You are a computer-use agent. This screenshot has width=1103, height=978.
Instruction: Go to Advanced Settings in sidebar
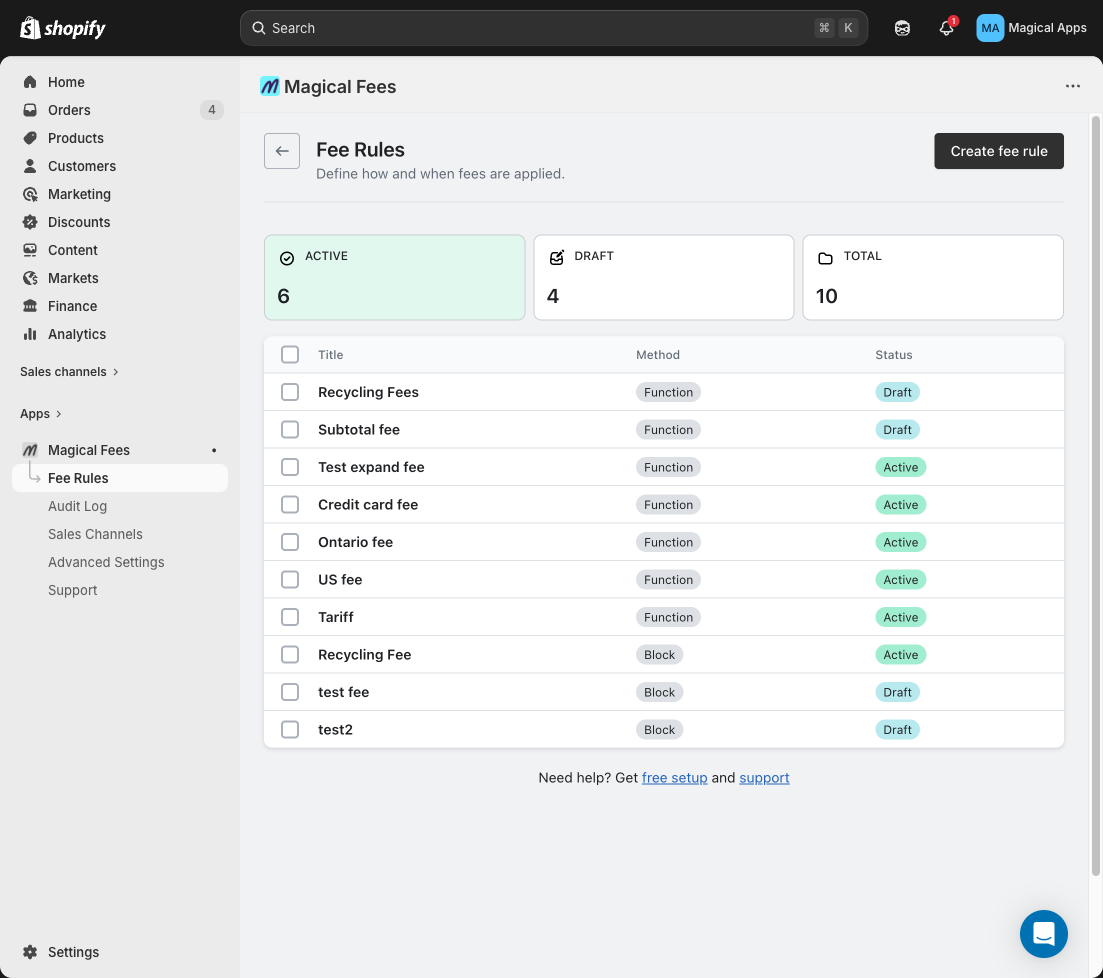click(106, 562)
